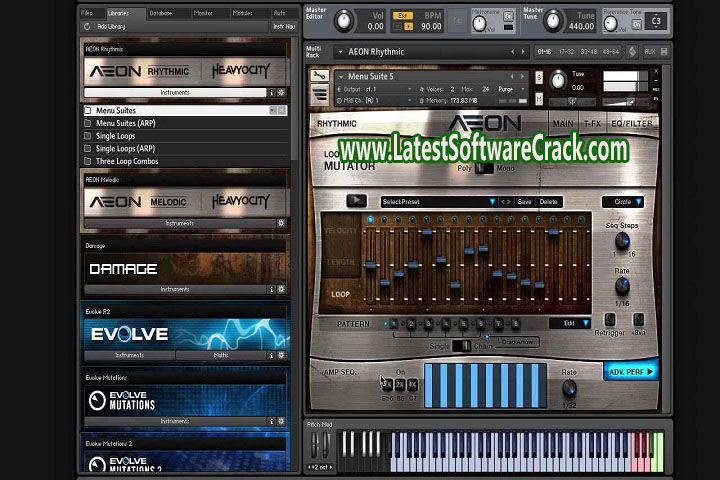Click the AEON Rhythmic info icon
This screenshot has height=480, width=720.
271,92
